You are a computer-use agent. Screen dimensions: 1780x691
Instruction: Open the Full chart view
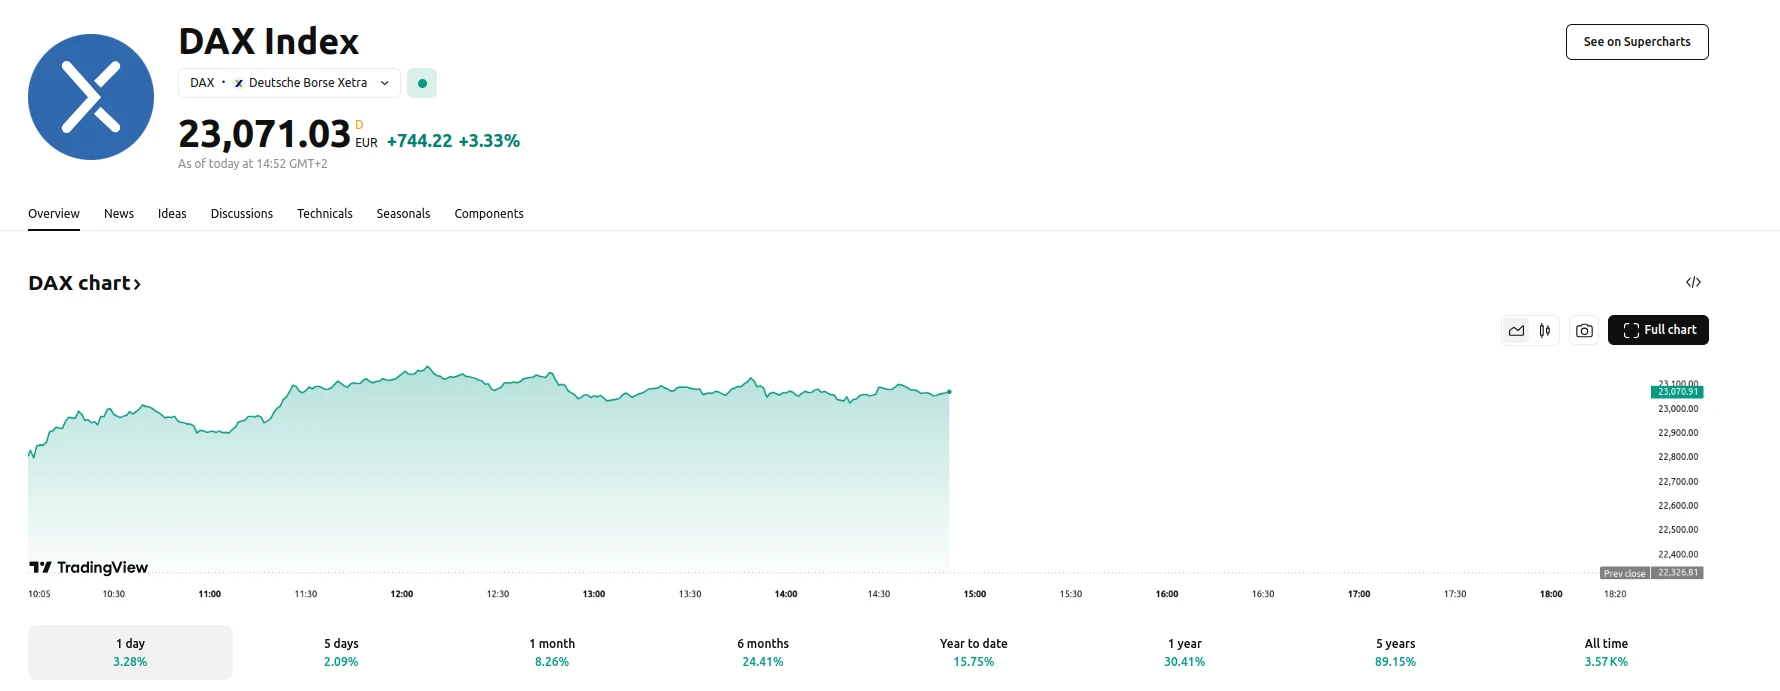click(1658, 330)
